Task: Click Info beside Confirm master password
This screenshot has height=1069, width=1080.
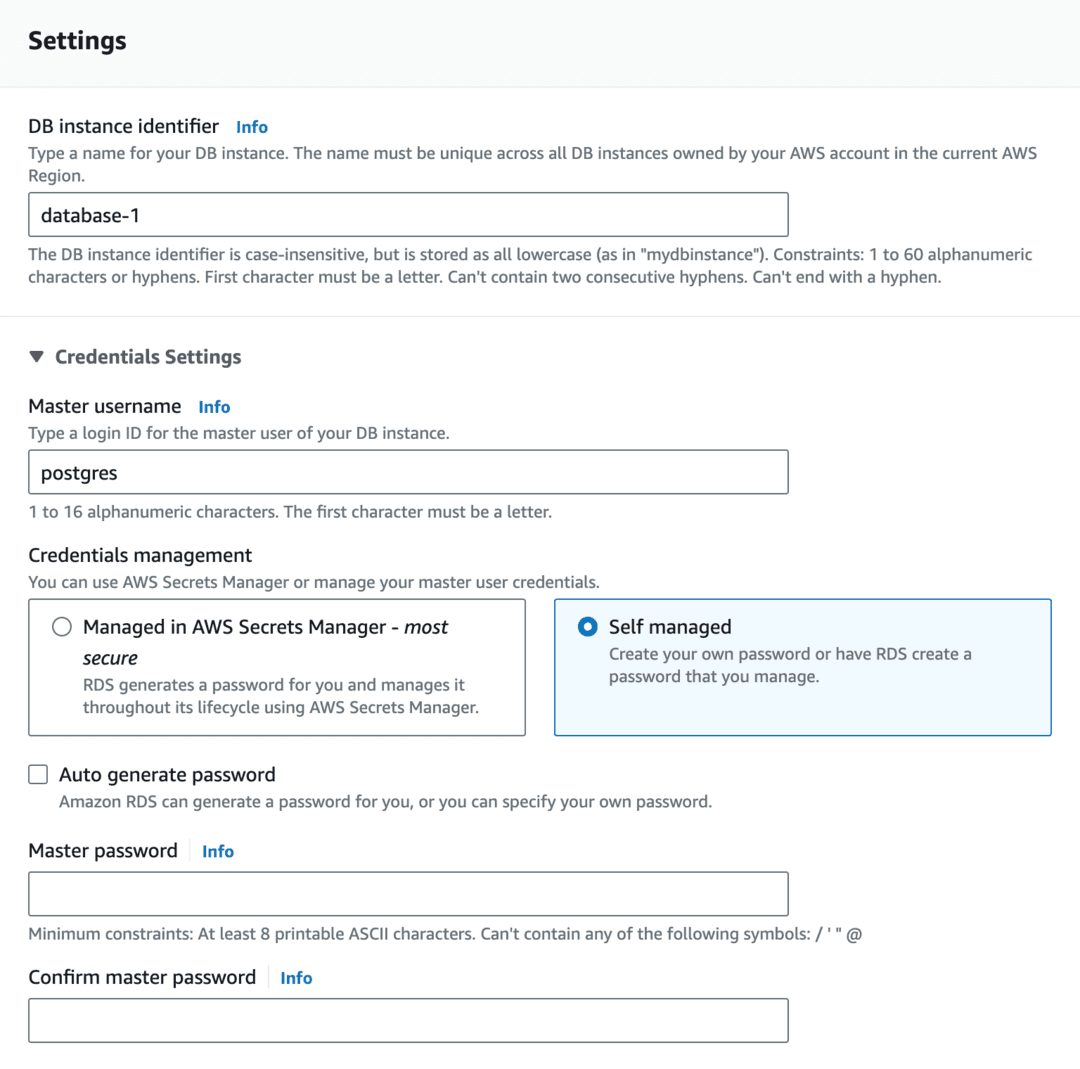Action: [296, 978]
